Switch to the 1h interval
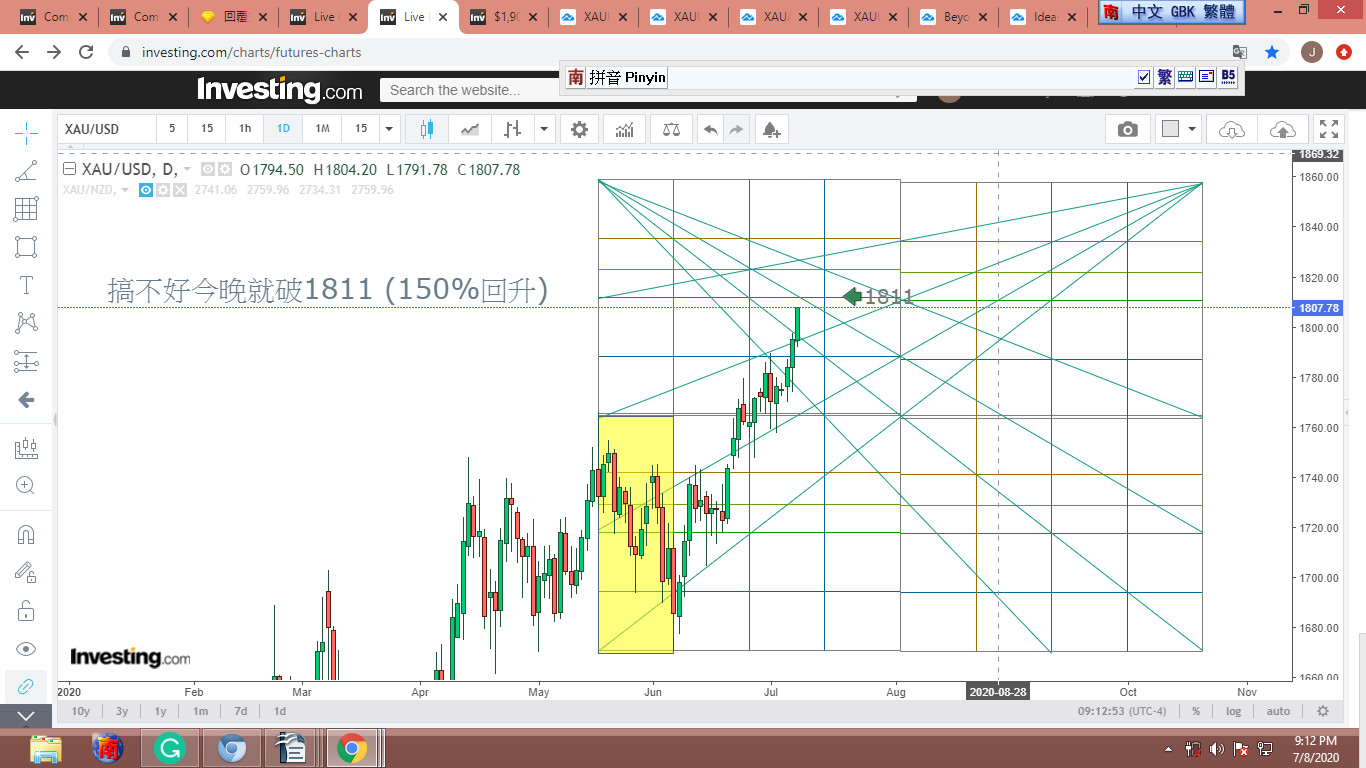The width and height of the screenshot is (1366, 768). tap(245, 129)
